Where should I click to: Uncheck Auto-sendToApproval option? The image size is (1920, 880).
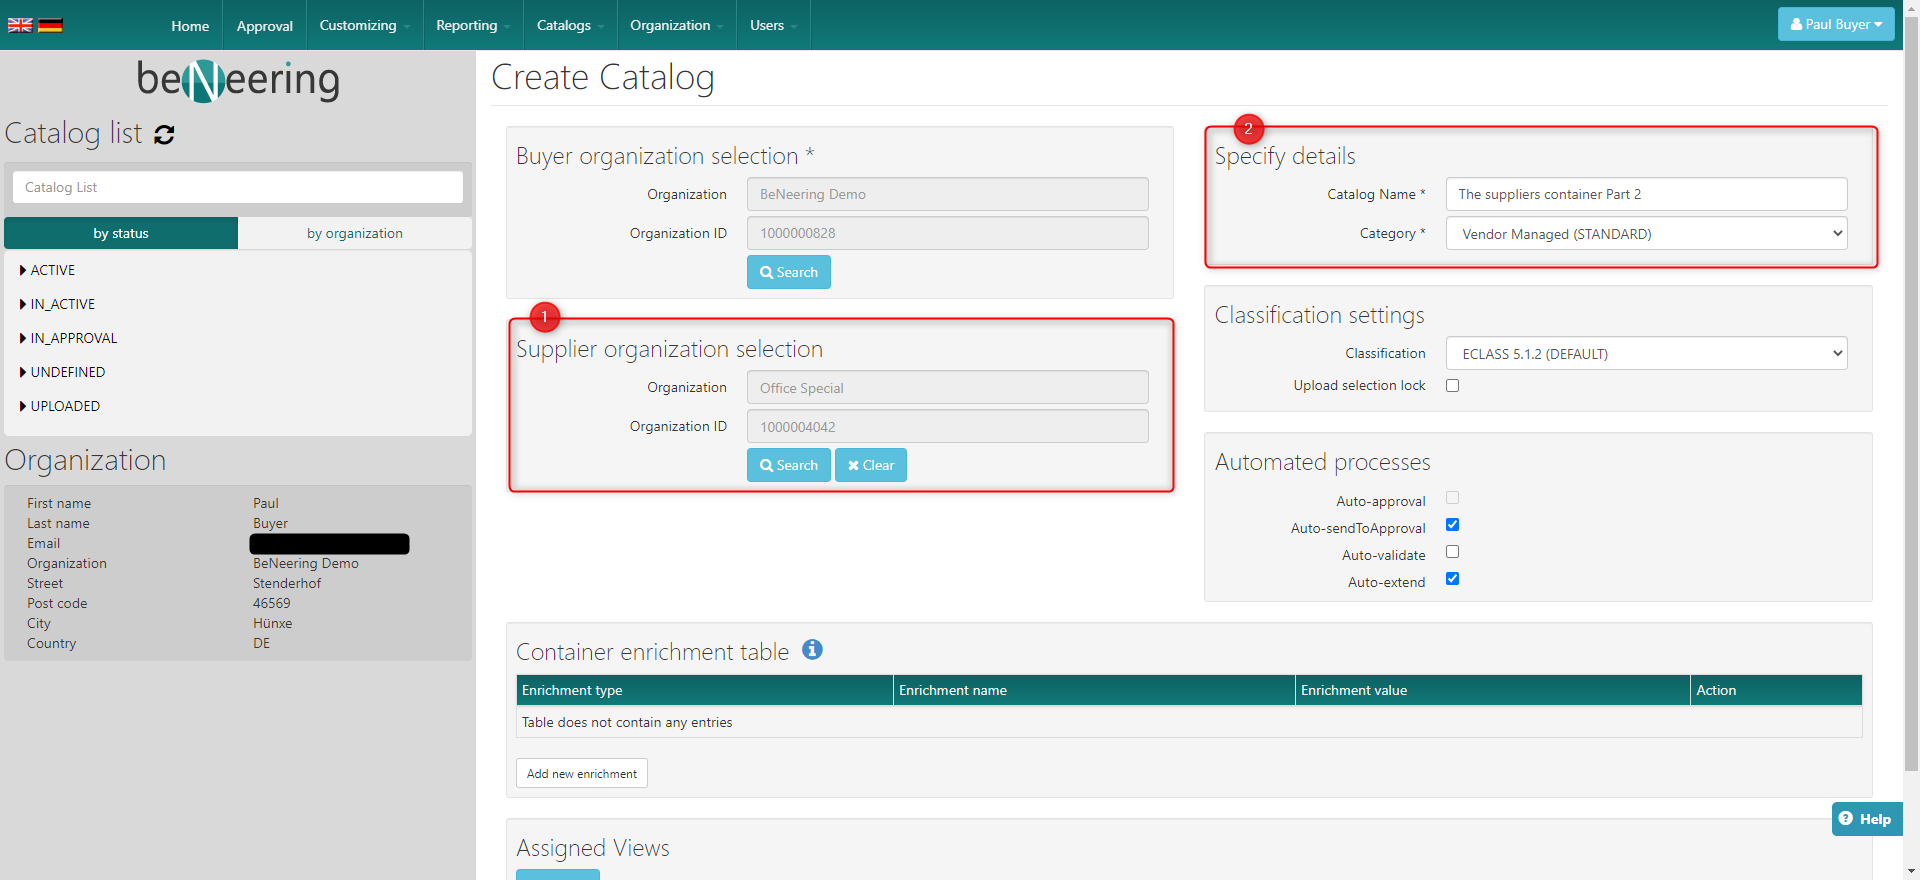pos(1452,525)
